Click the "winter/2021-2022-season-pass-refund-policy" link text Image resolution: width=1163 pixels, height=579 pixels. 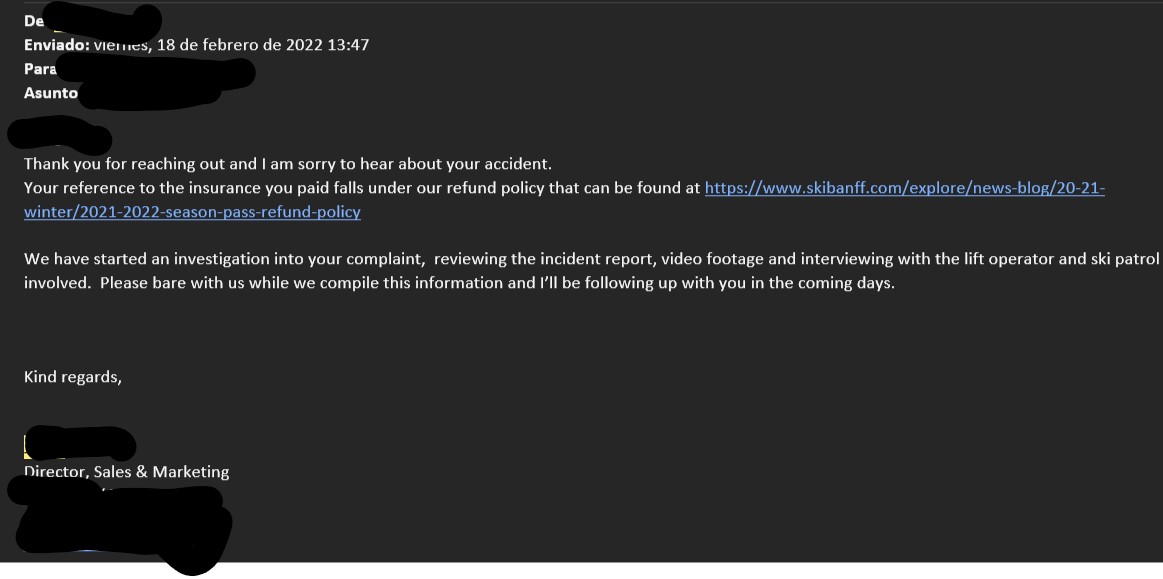pyautogui.click(x=192, y=212)
